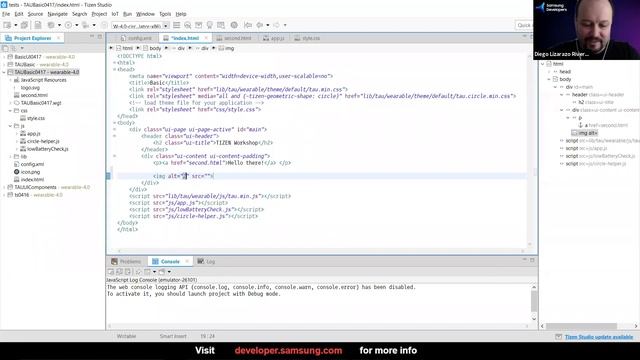This screenshot has width=640, height=360.
Task: Switch to the second.html editor tab
Action: 234,38
